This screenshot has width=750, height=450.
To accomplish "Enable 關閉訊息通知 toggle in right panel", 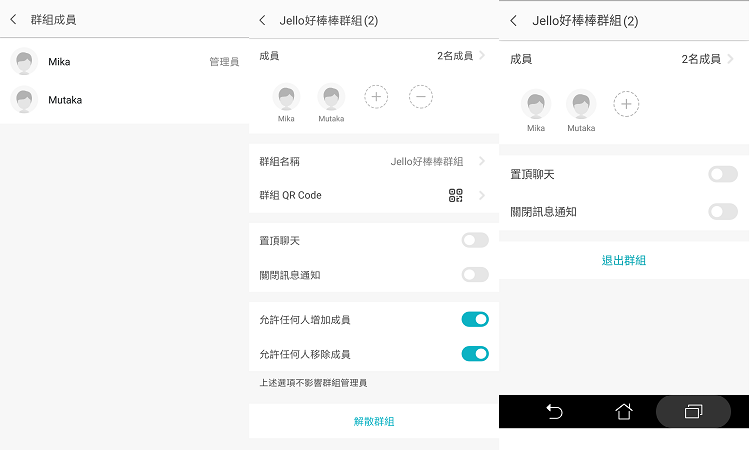I will (722, 211).
